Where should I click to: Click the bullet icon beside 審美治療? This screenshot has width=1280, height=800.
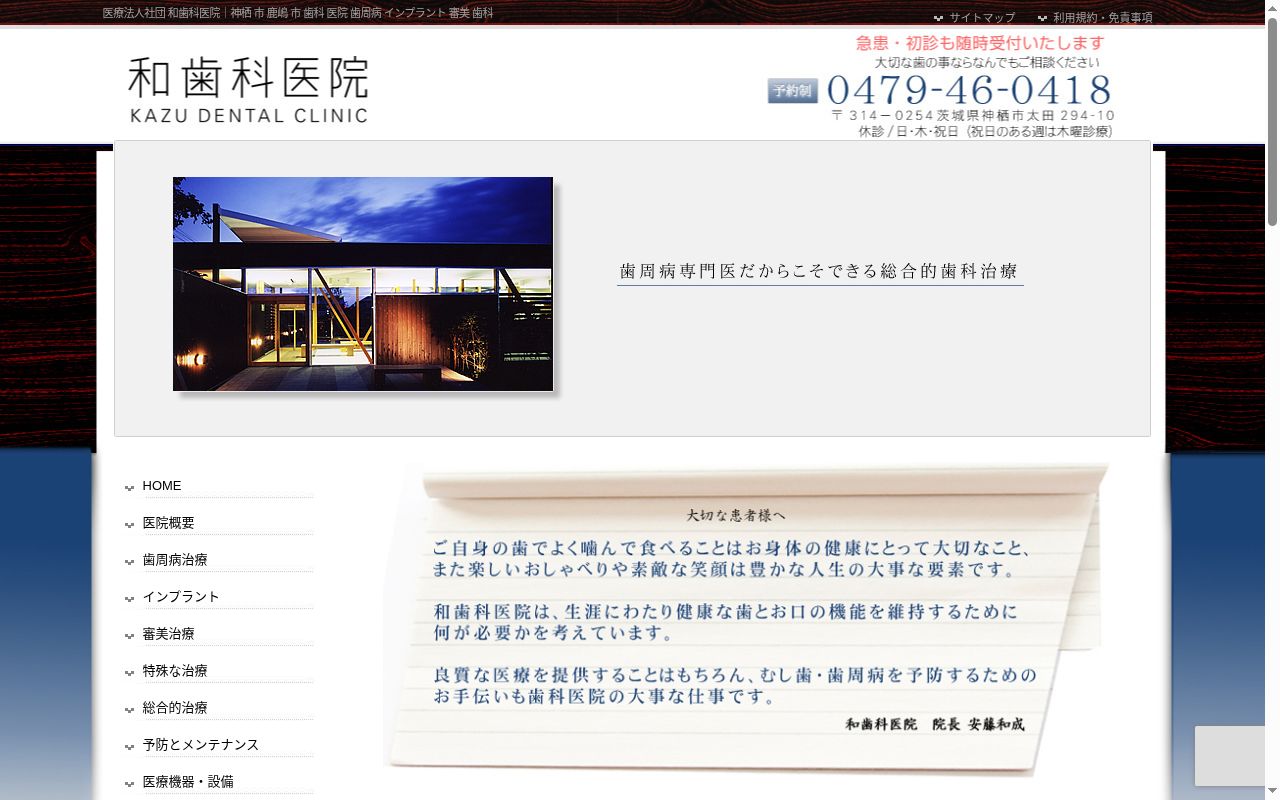[129, 636]
